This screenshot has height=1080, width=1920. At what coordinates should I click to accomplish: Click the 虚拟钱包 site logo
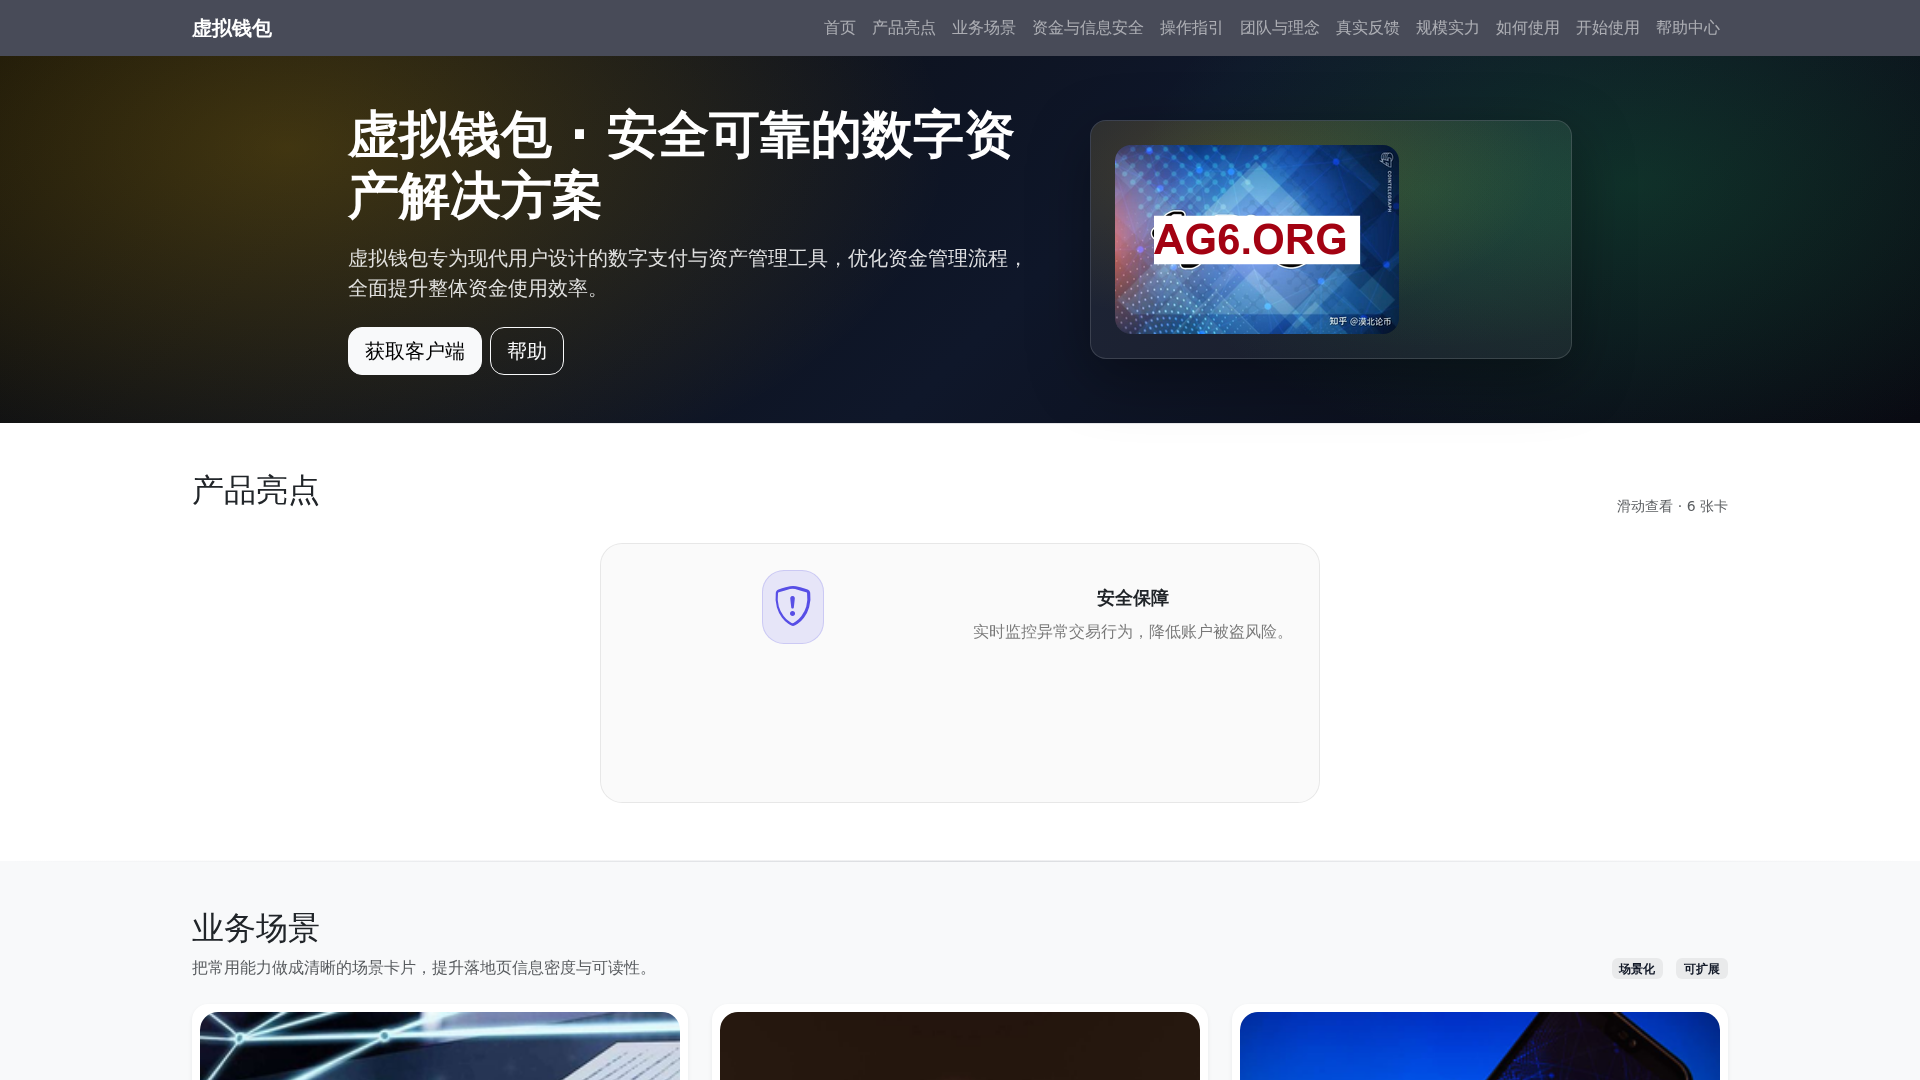tap(232, 28)
